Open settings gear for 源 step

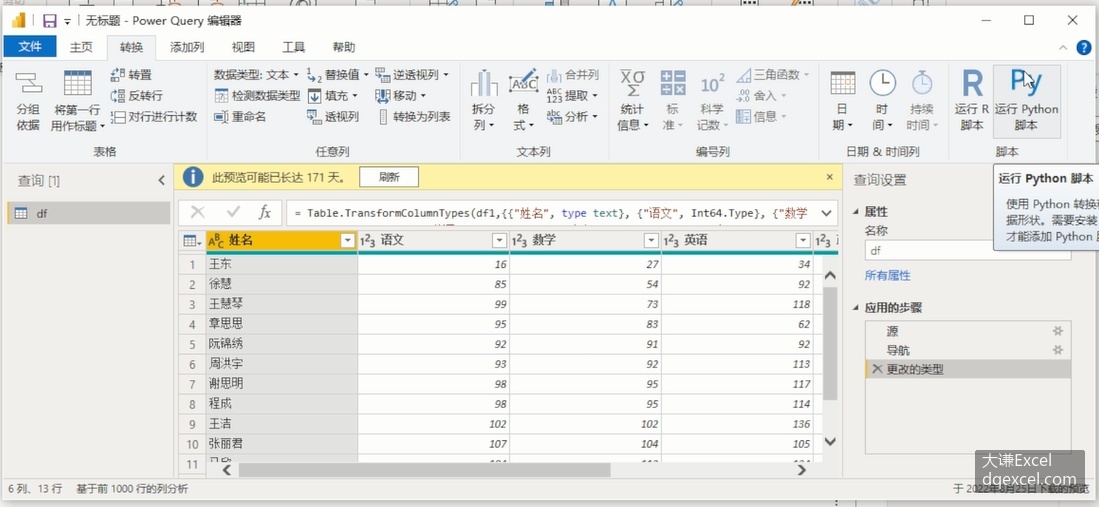1058,331
